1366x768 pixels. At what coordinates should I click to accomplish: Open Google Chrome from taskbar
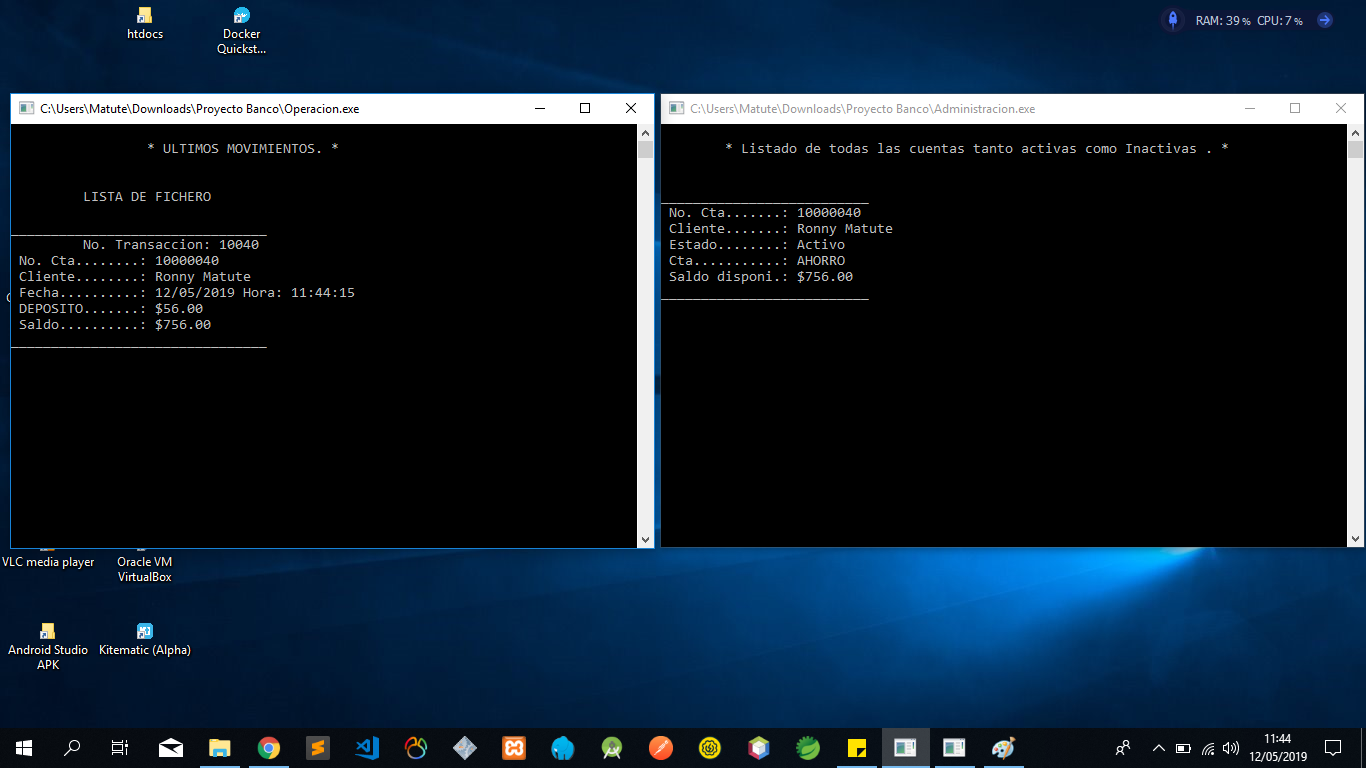point(268,747)
